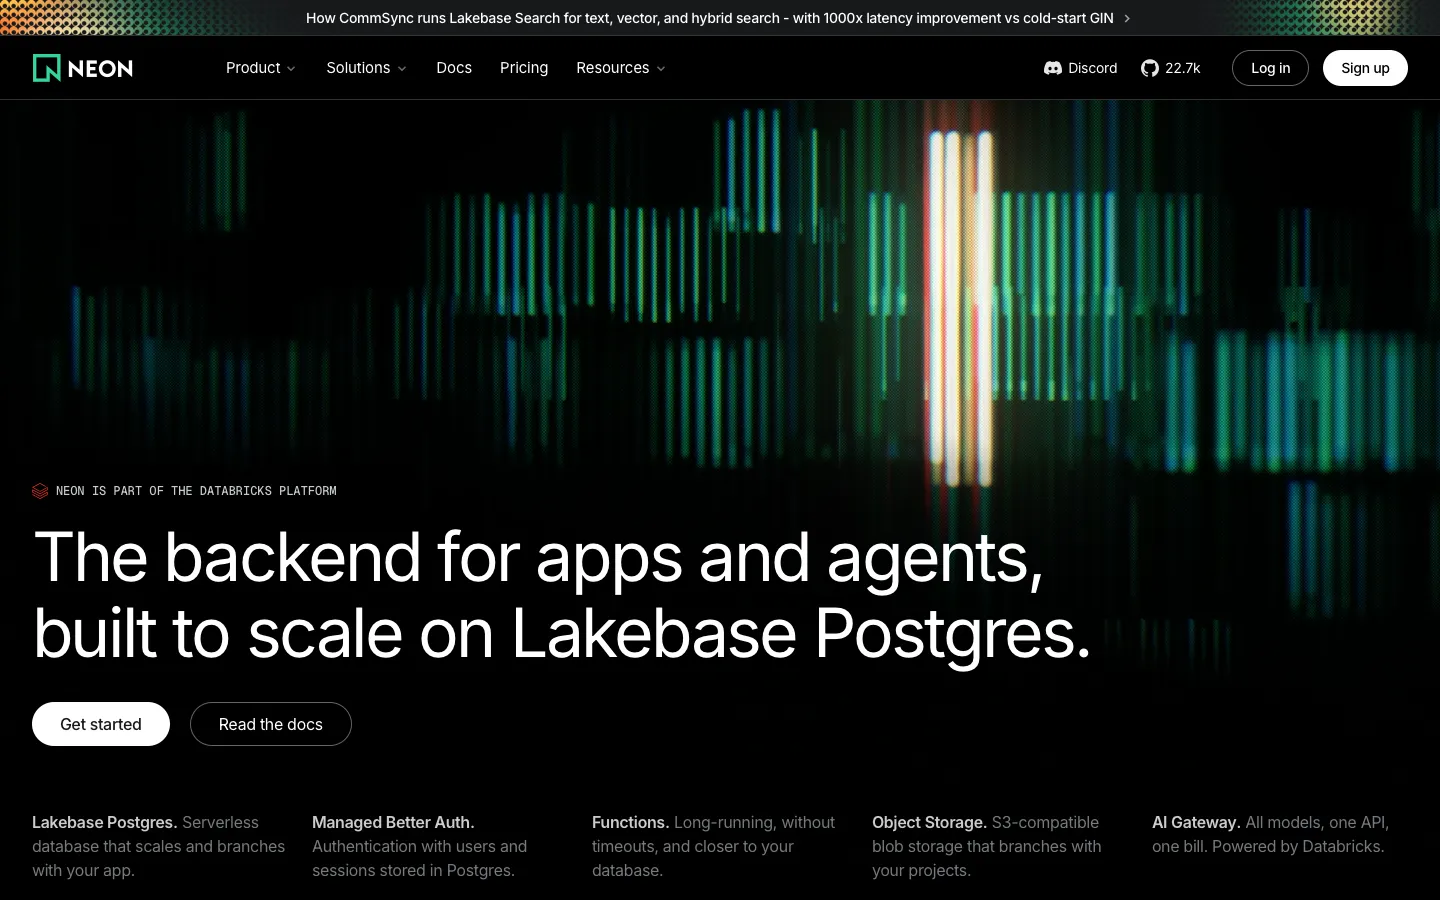Viewport: 1440px width, 900px height.
Task: Open the Pricing nav item
Action: [x=524, y=68]
